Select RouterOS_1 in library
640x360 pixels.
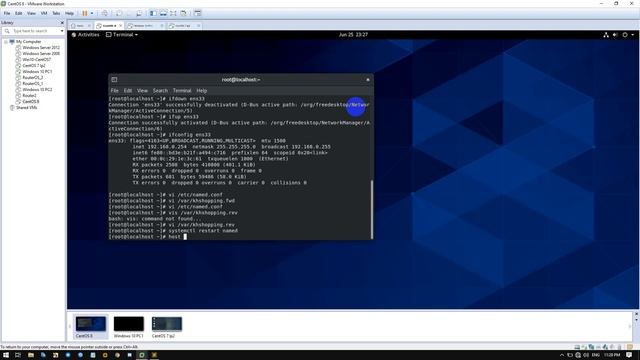pyautogui.click(x=32, y=83)
